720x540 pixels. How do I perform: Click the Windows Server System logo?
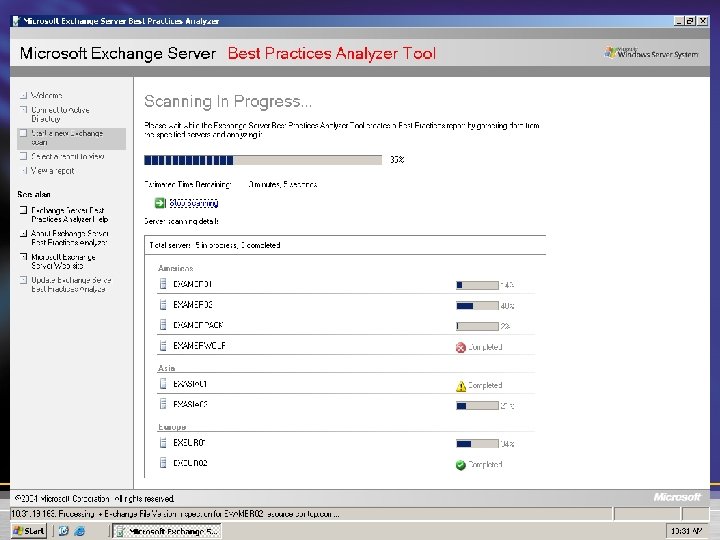652,53
